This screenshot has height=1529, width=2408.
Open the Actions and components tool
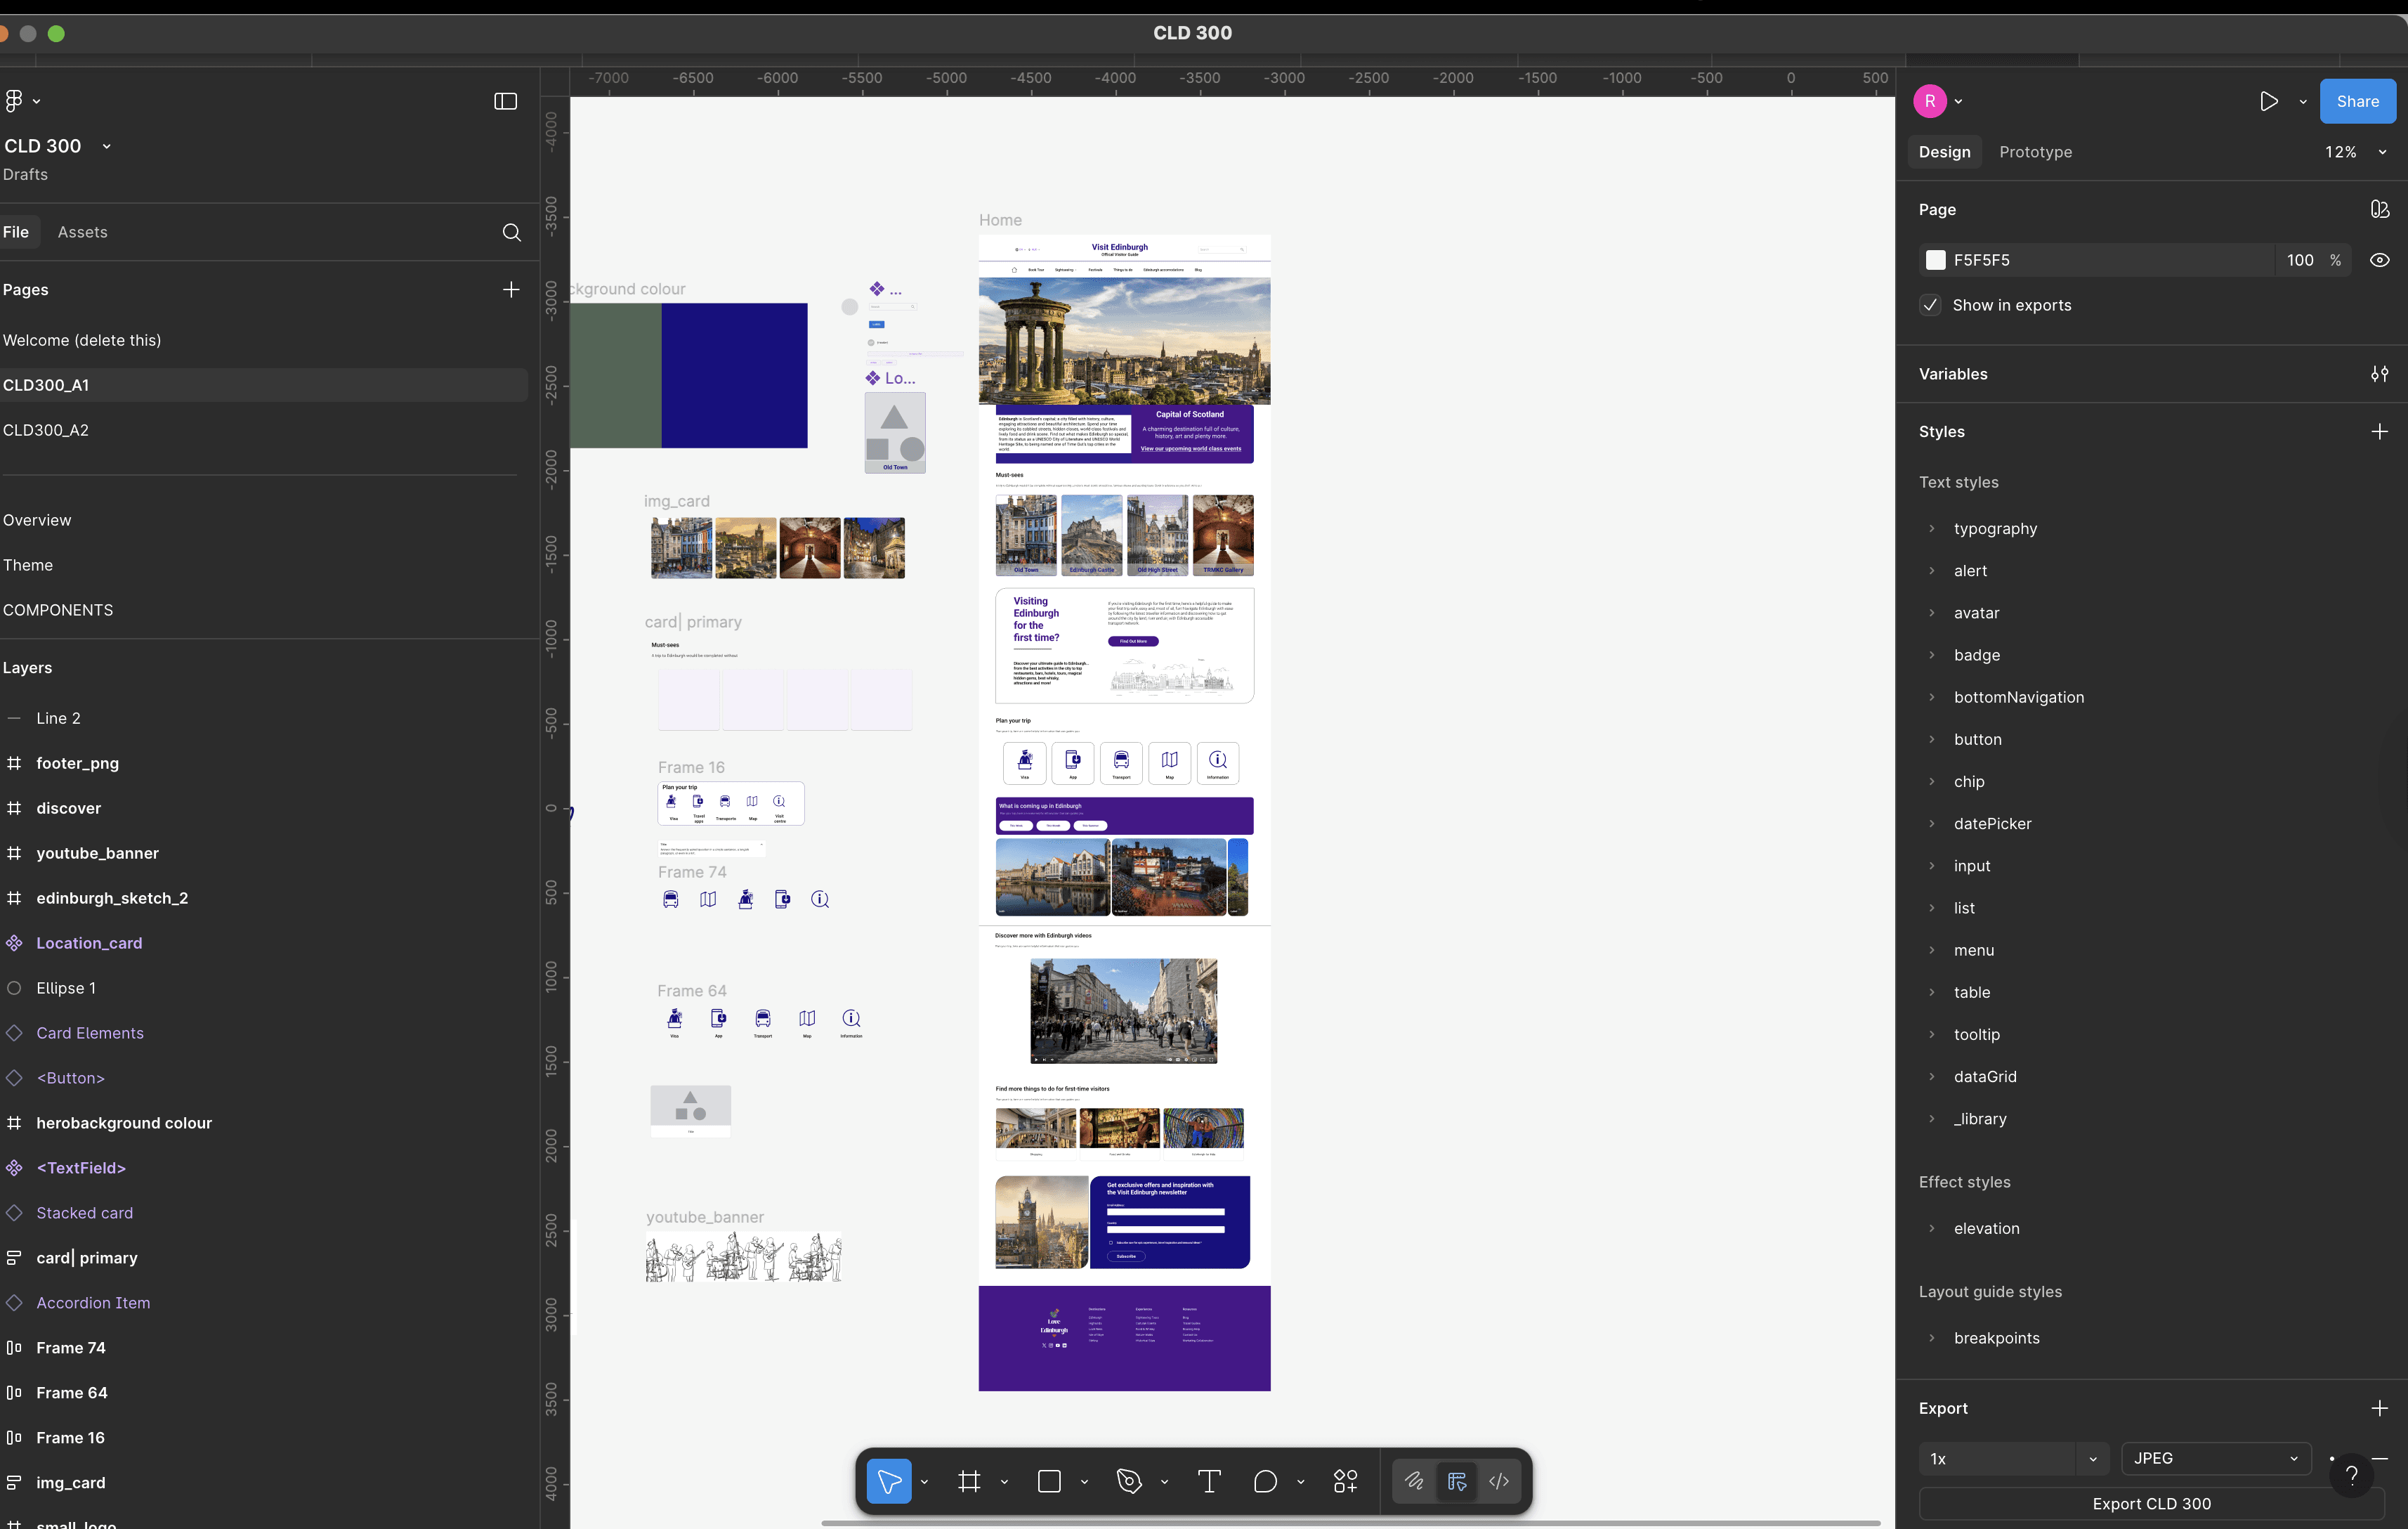(1345, 1481)
